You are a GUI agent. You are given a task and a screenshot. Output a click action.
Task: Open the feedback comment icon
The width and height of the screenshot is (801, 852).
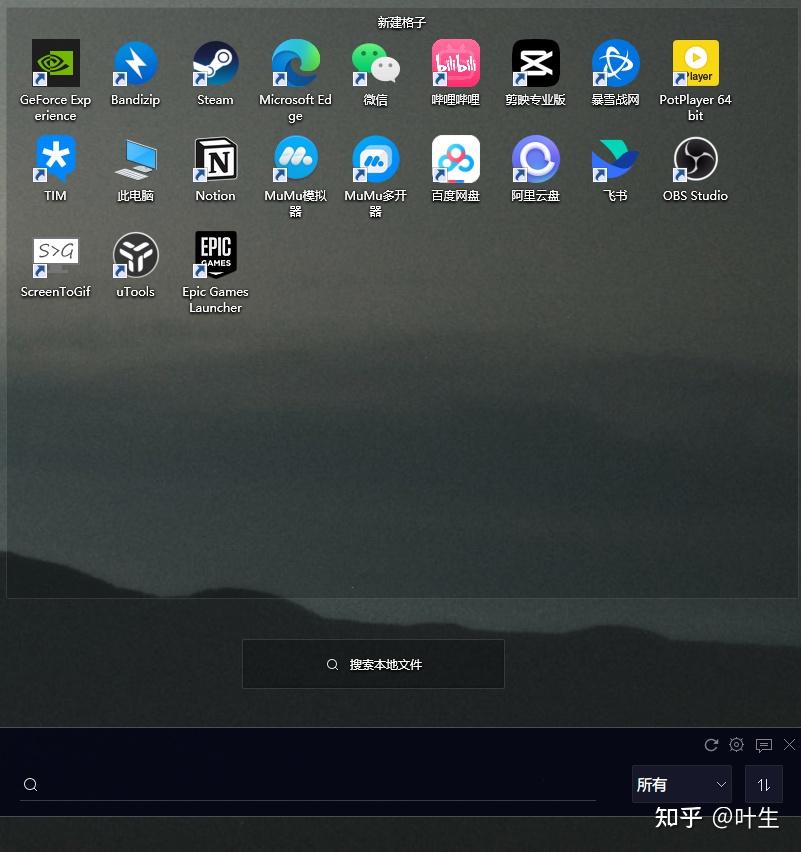[764, 745]
